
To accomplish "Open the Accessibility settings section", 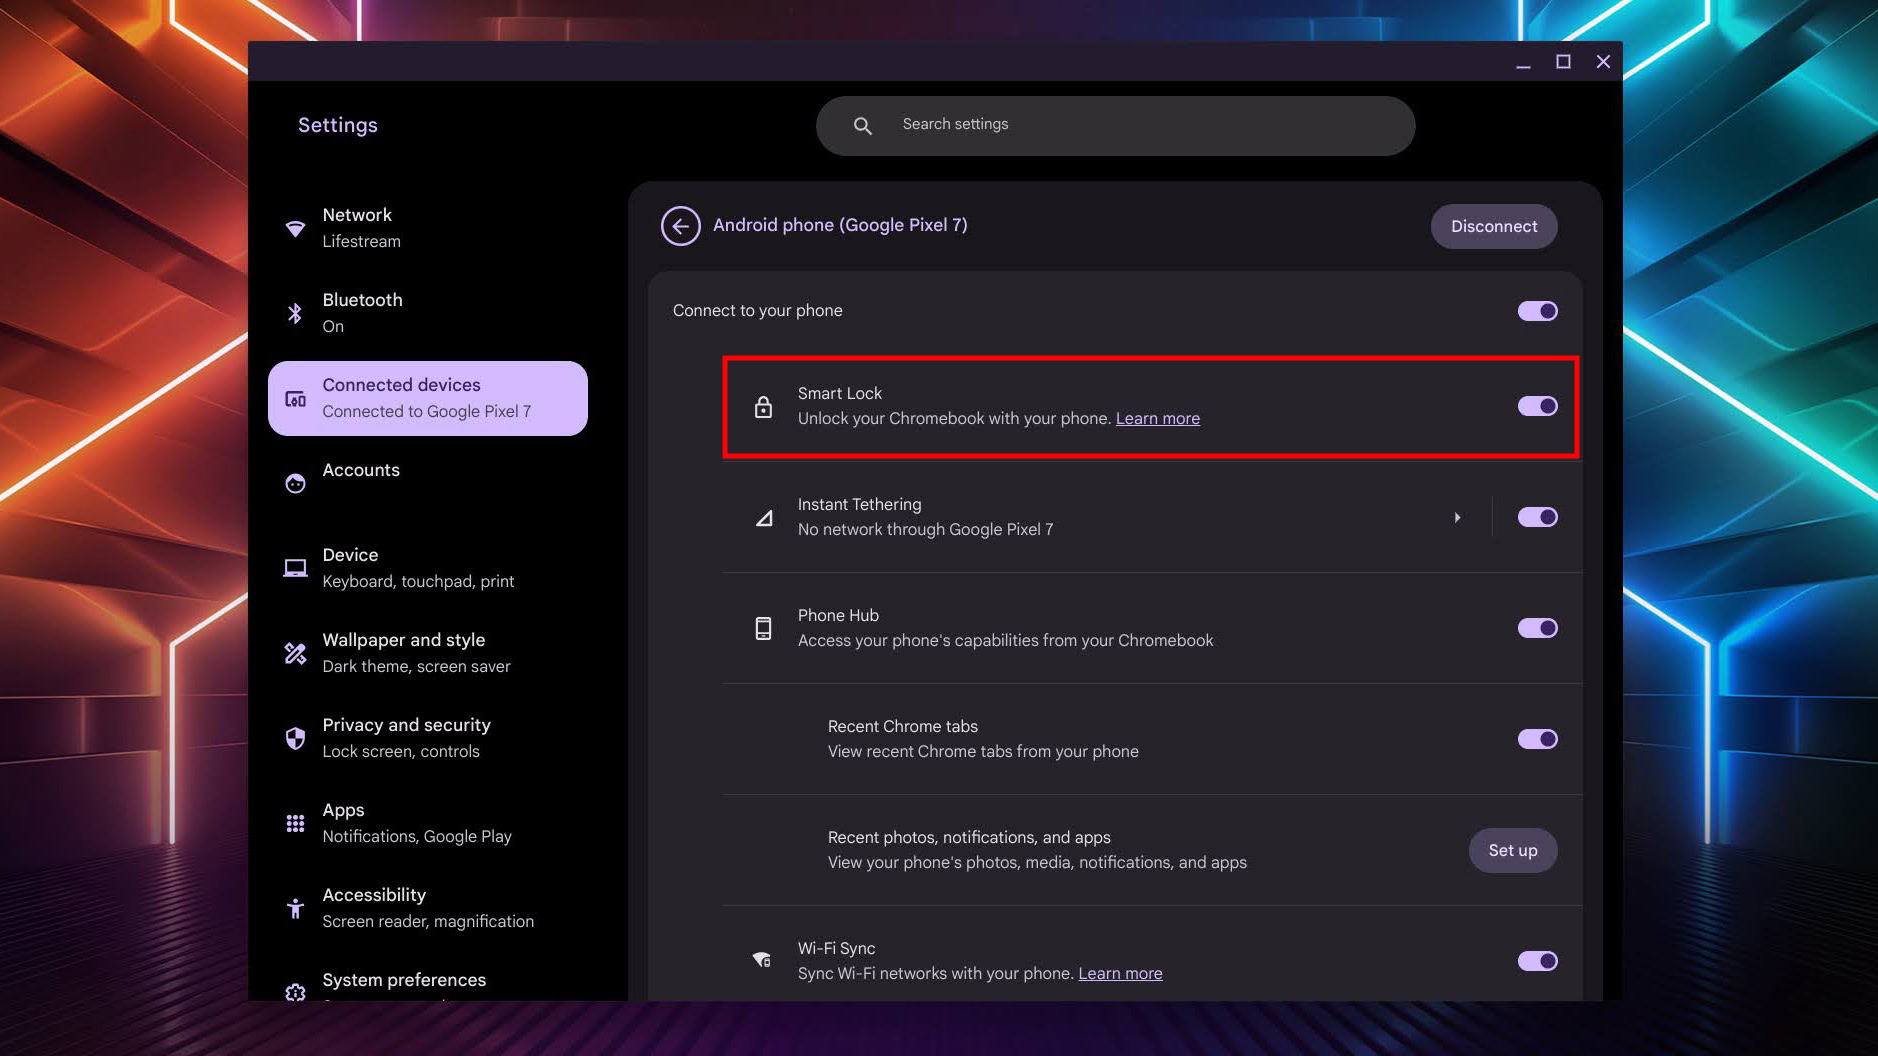I will (x=427, y=907).
